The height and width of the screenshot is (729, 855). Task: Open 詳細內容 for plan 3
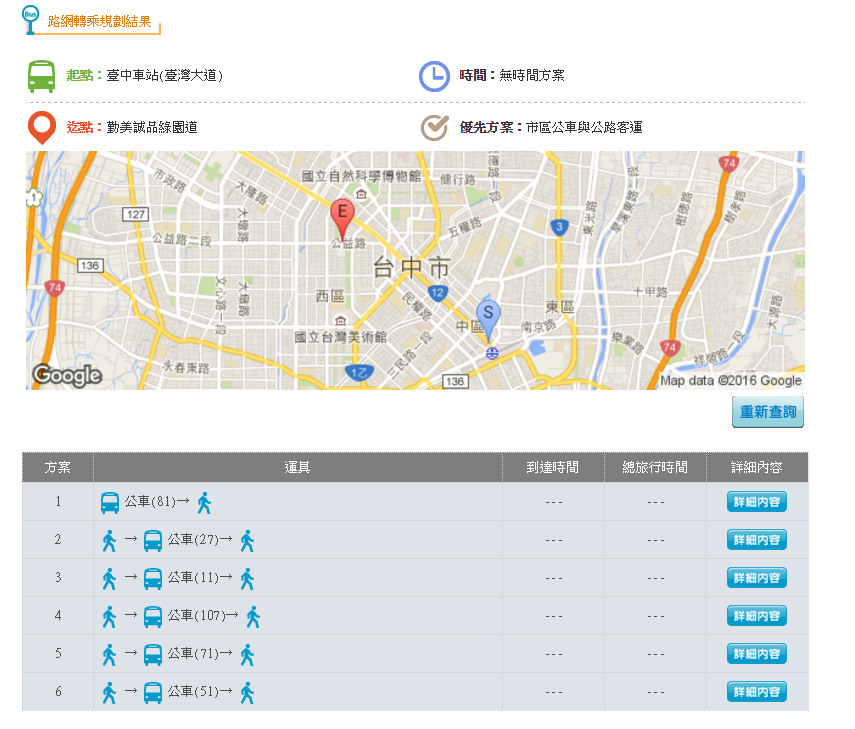click(756, 578)
